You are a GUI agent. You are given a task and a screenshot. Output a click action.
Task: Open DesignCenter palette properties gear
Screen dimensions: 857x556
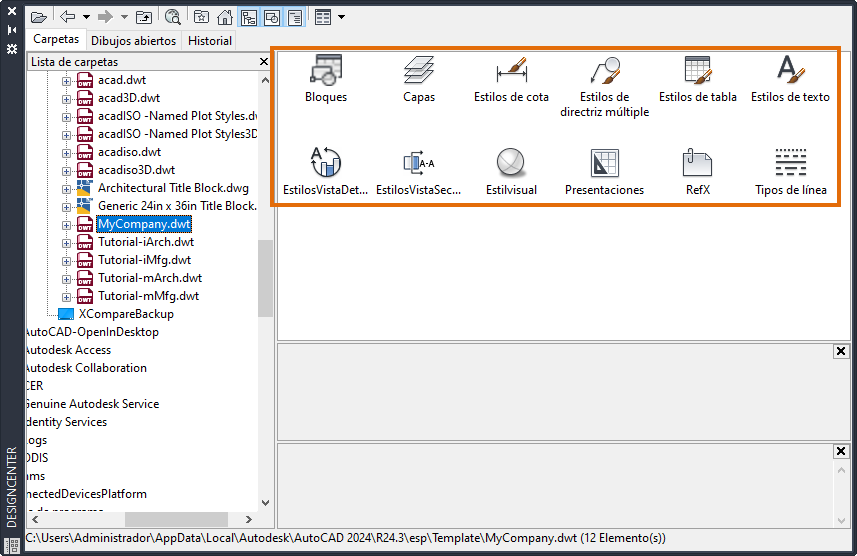pos(11,49)
